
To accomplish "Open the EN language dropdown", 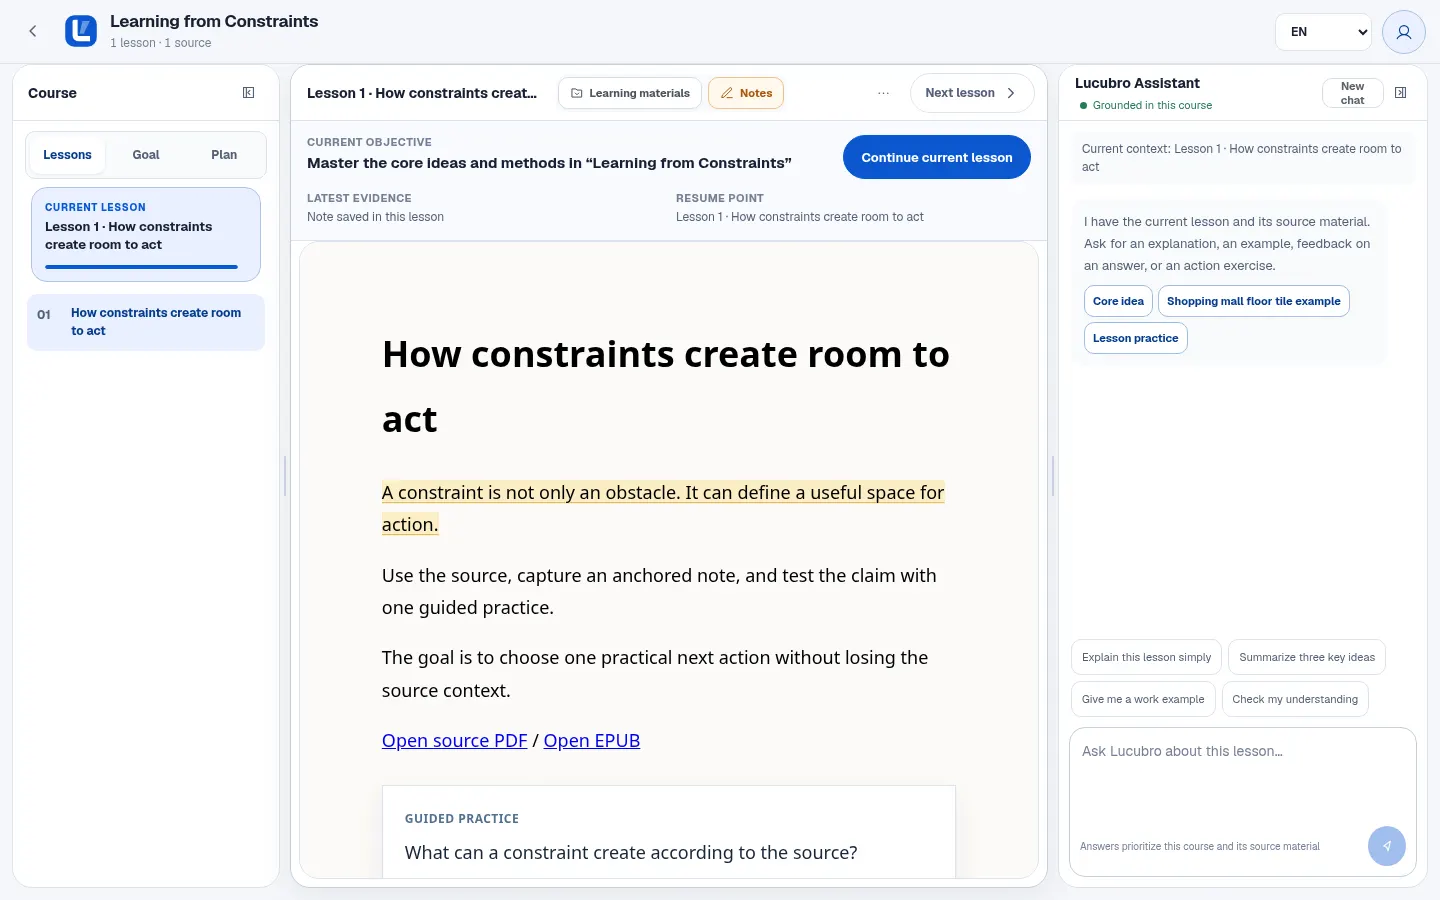I will (x=1324, y=32).
